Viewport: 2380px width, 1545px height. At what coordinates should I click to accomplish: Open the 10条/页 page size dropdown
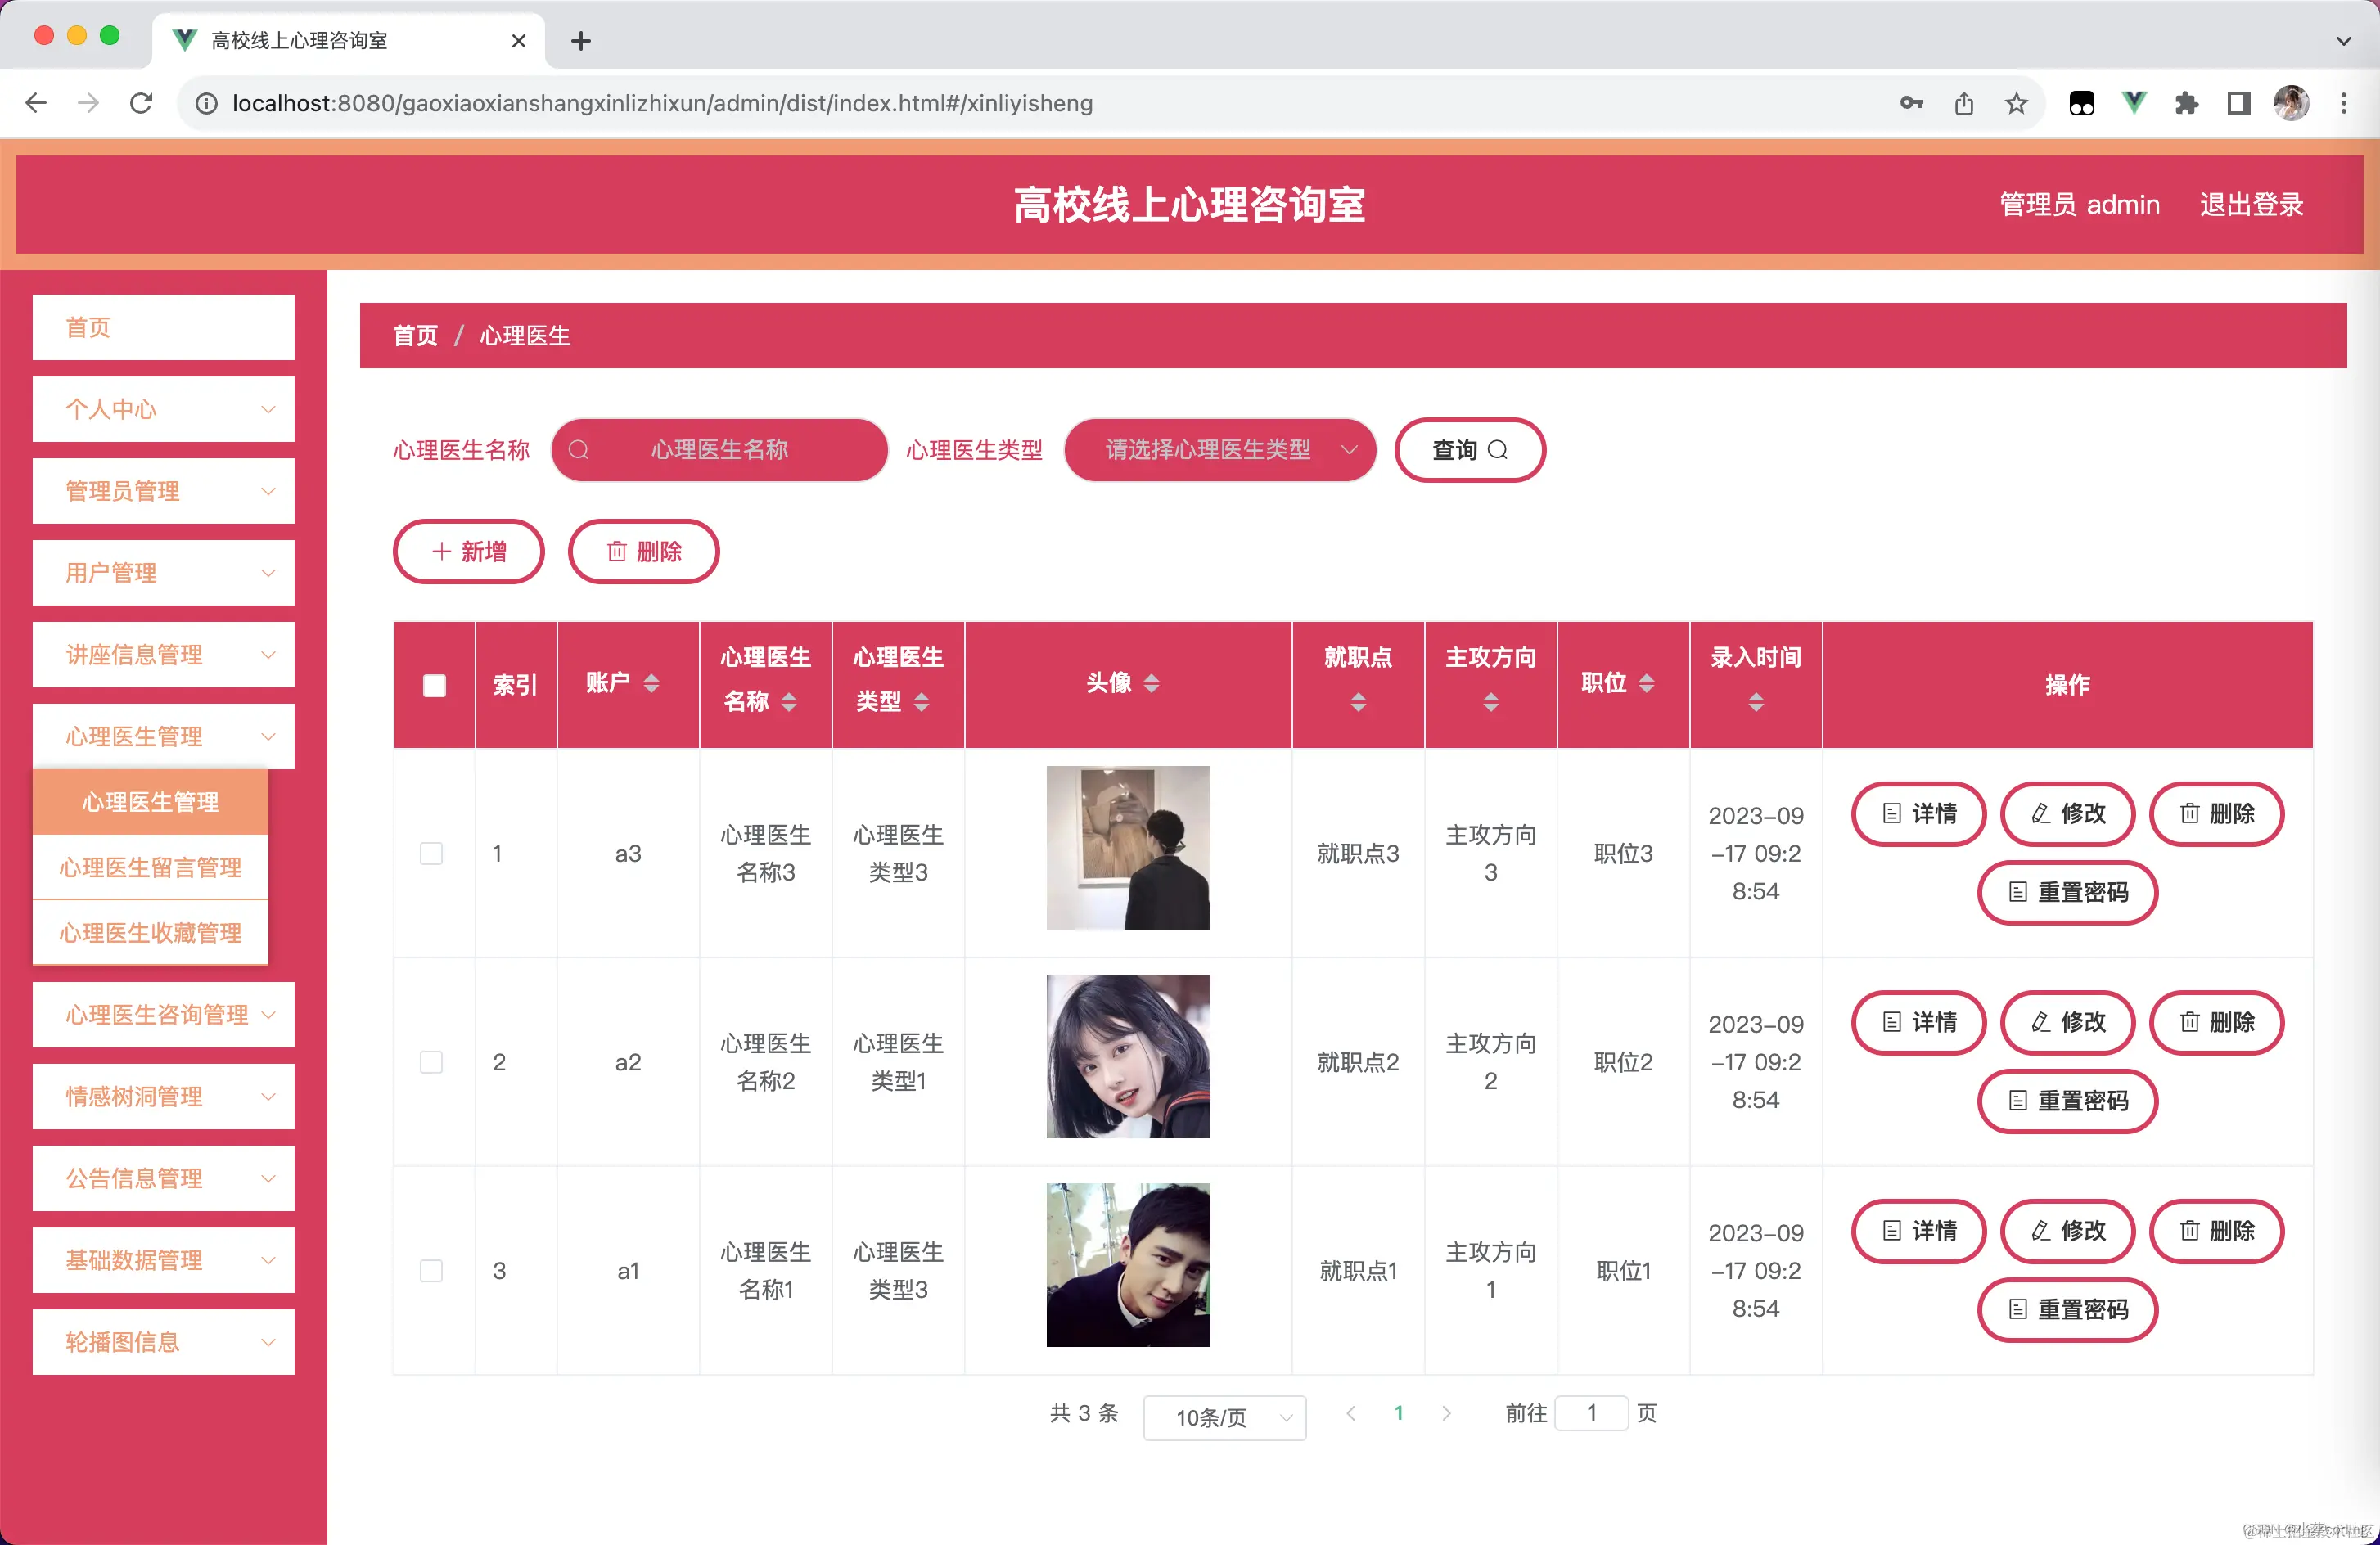pyautogui.click(x=1224, y=1417)
